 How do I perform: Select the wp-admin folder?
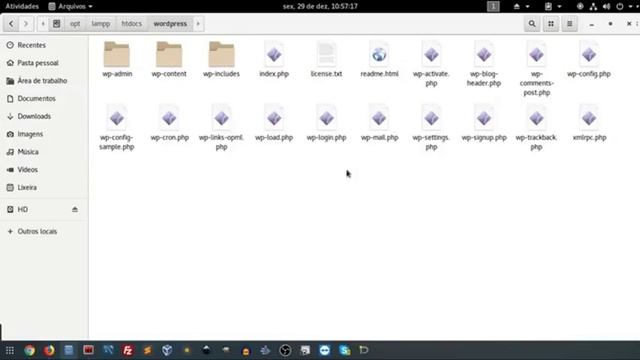pyautogui.click(x=117, y=59)
